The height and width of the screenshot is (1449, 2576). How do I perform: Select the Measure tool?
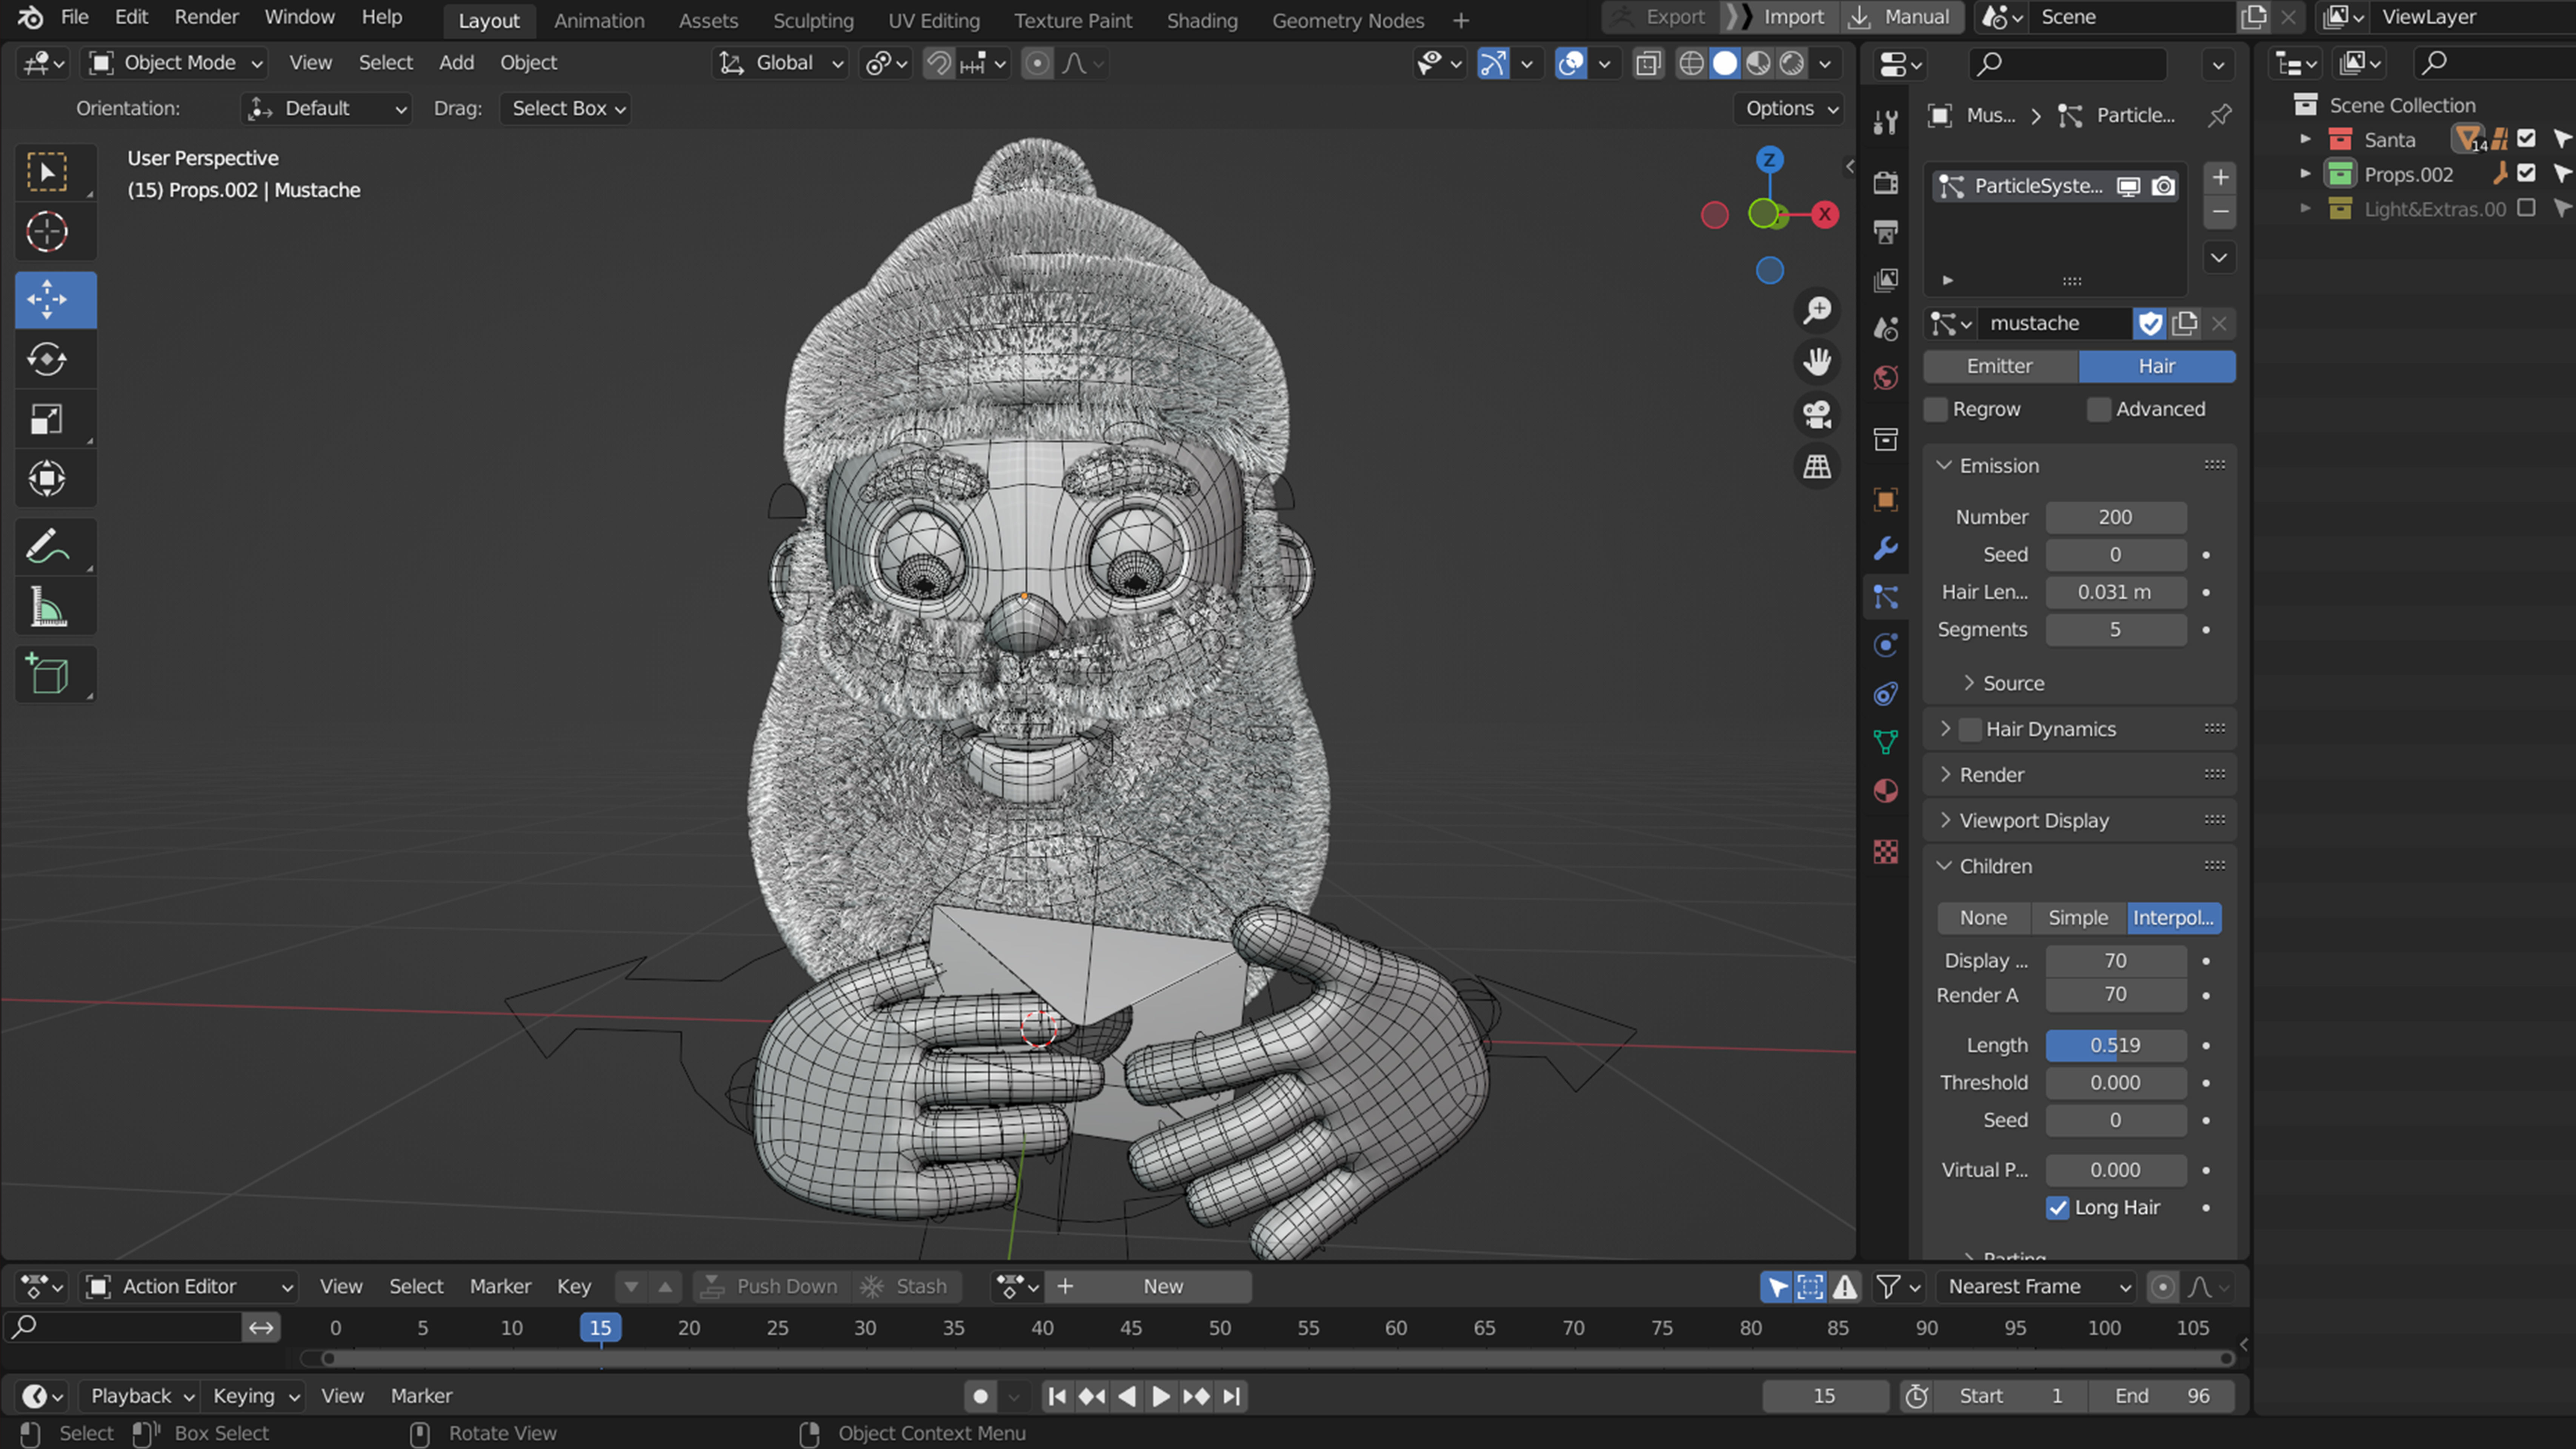(x=47, y=606)
